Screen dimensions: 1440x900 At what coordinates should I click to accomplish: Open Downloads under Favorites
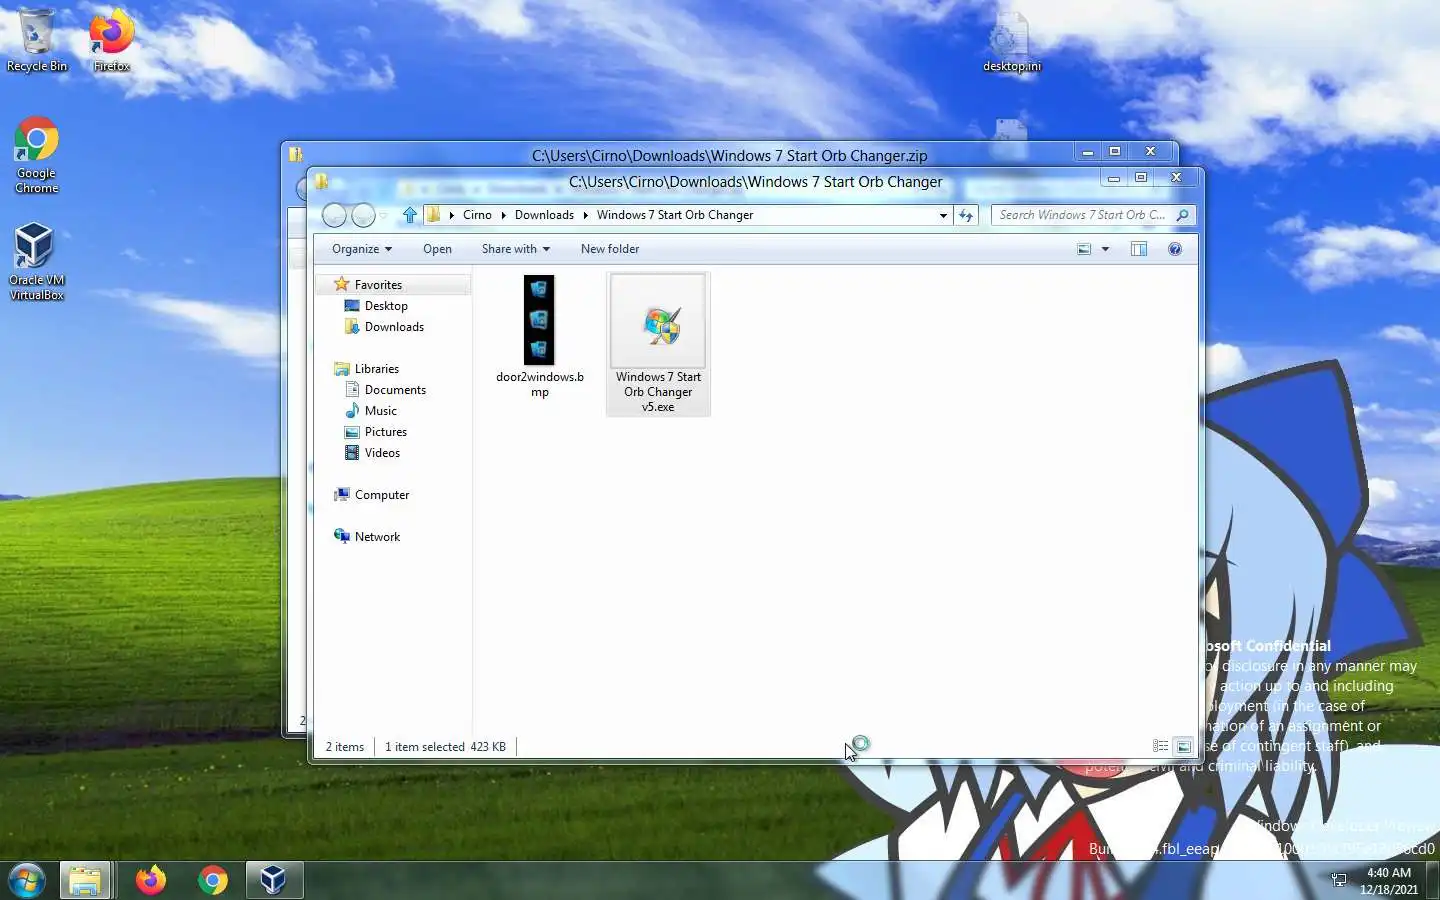tap(394, 327)
